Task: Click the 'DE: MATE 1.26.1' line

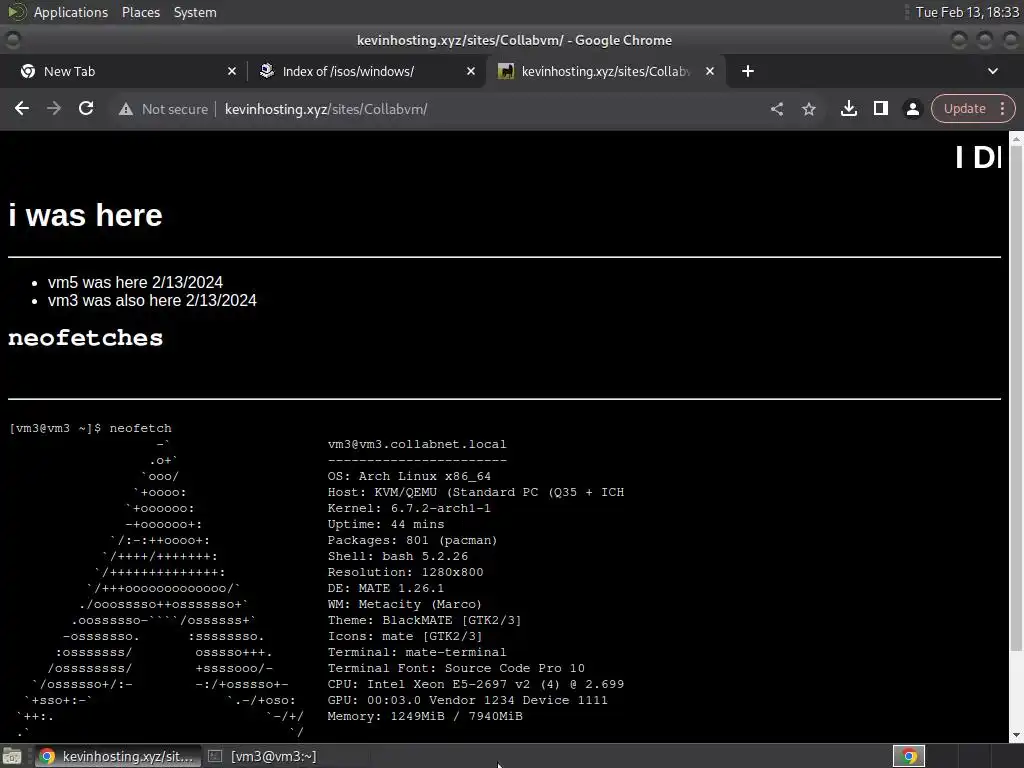Action: point(385,588)
